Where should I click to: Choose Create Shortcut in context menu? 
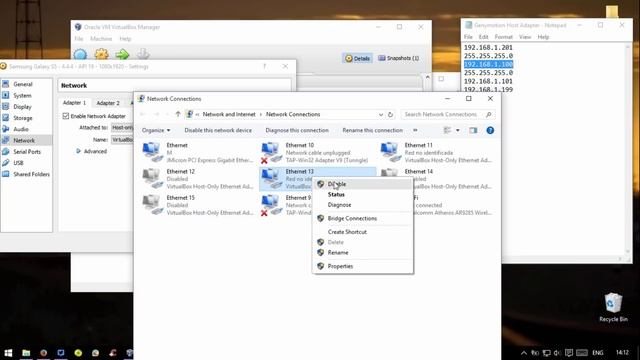[347, 232]
